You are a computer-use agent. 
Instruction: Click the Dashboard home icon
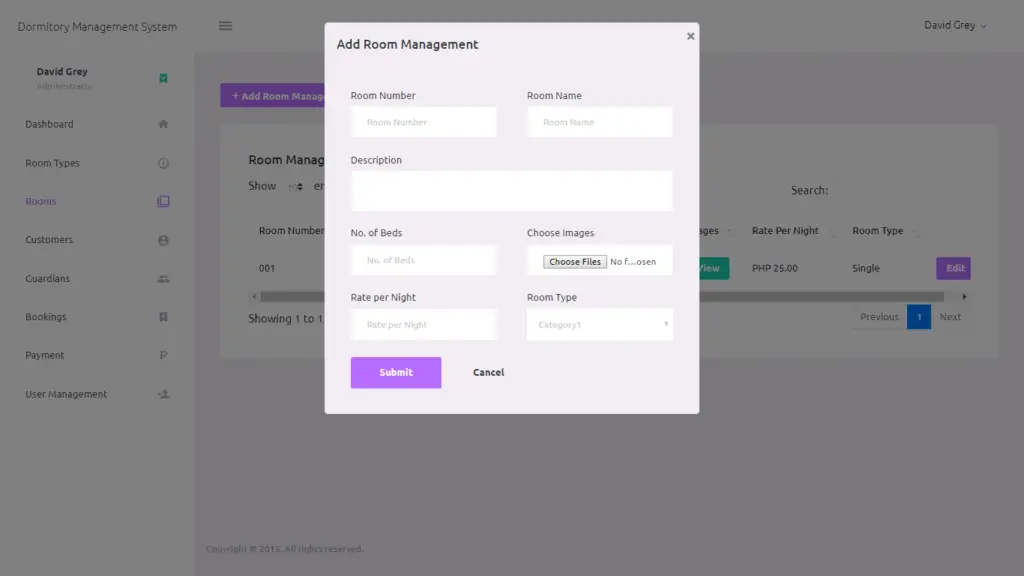[x=163, y=123]
